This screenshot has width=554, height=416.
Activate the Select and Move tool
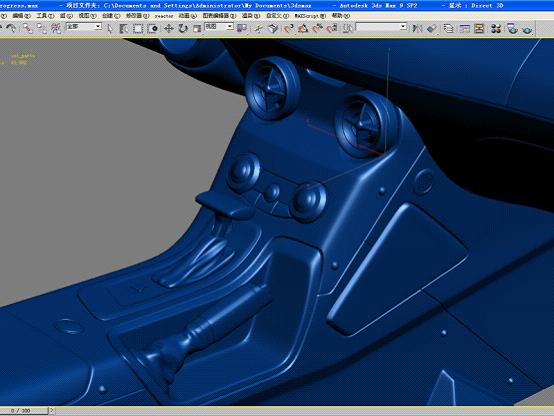pyautogui.click(x=169, y=28)
